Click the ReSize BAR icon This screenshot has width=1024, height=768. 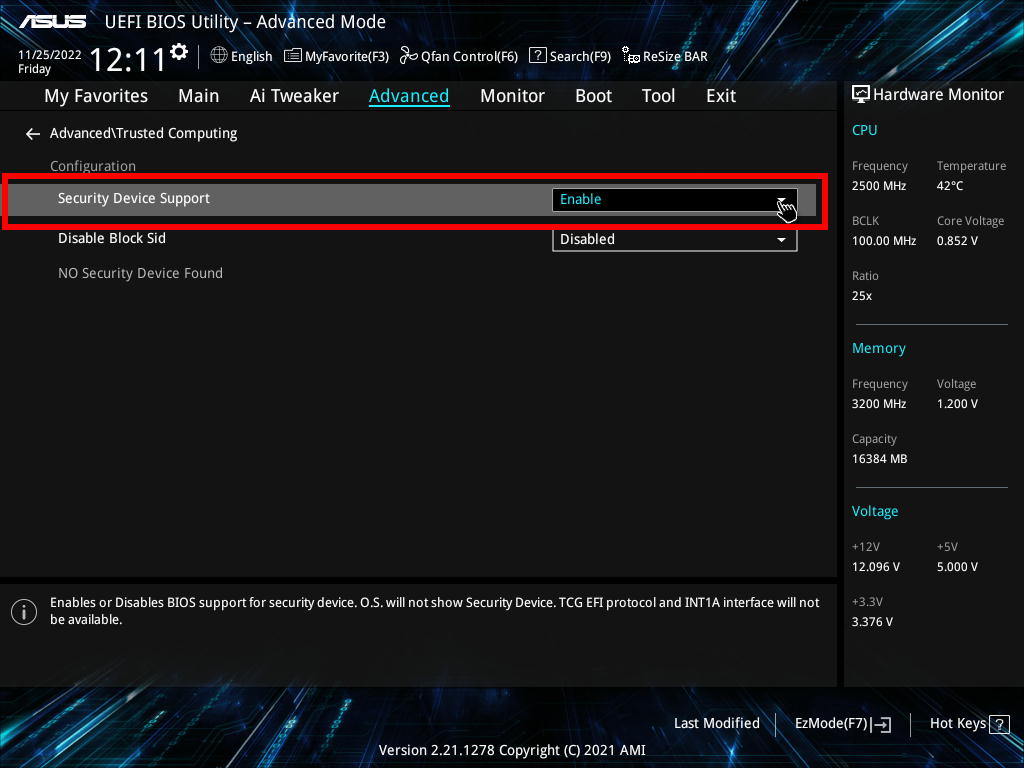(631, 56)
